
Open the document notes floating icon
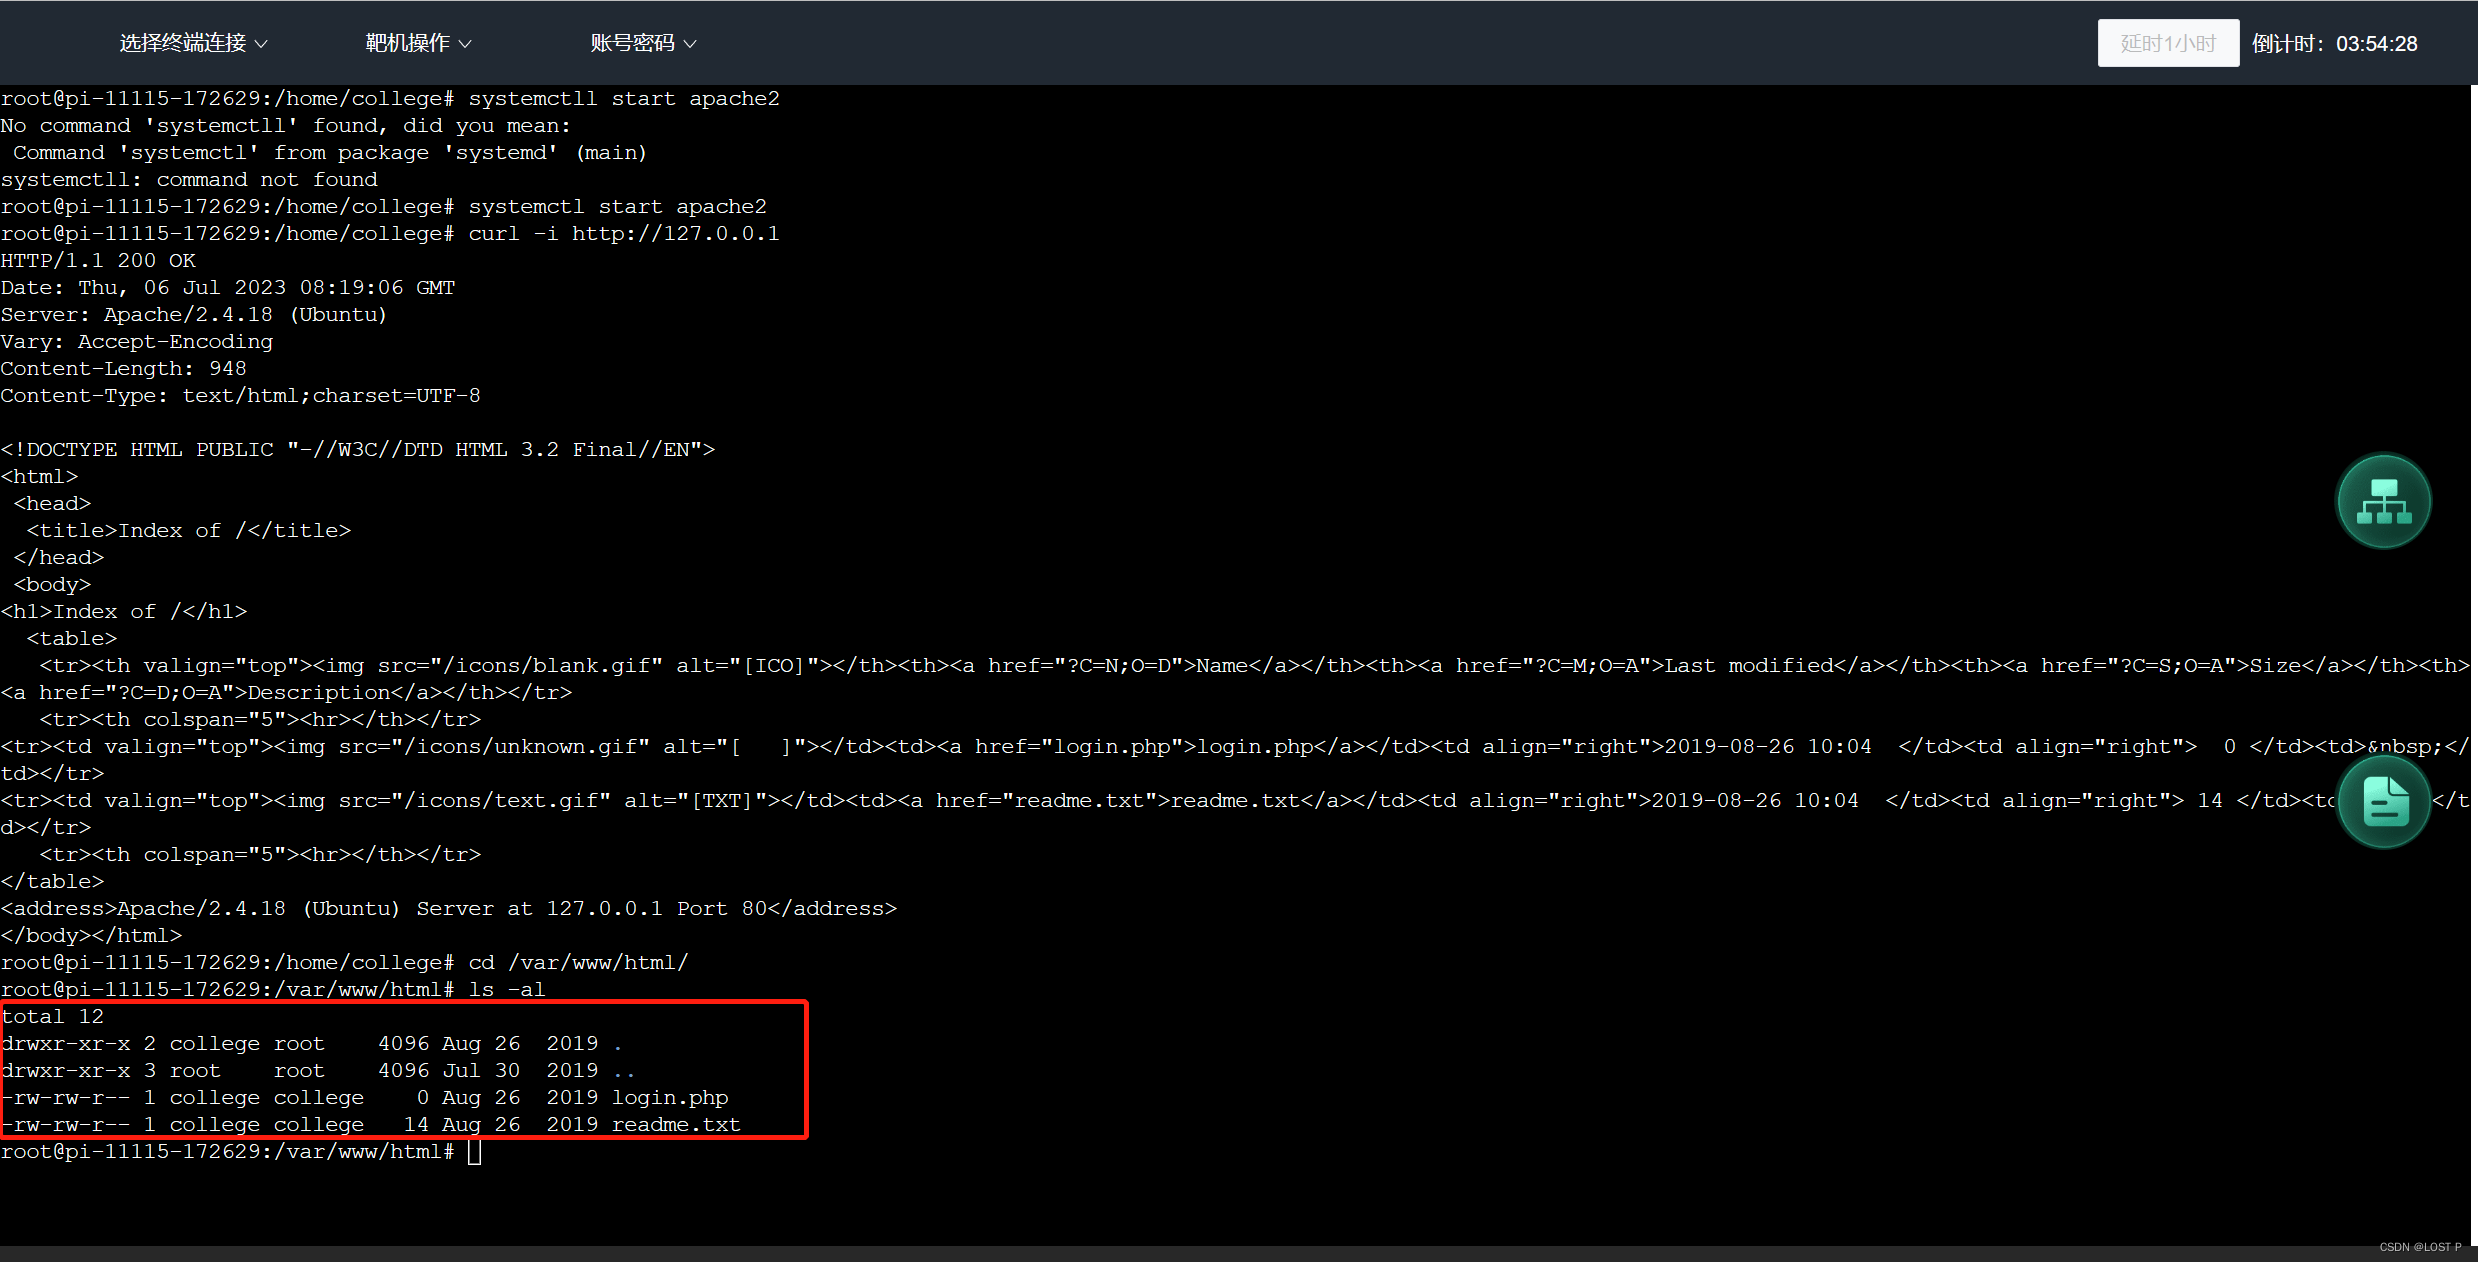tap(2384, 801)
